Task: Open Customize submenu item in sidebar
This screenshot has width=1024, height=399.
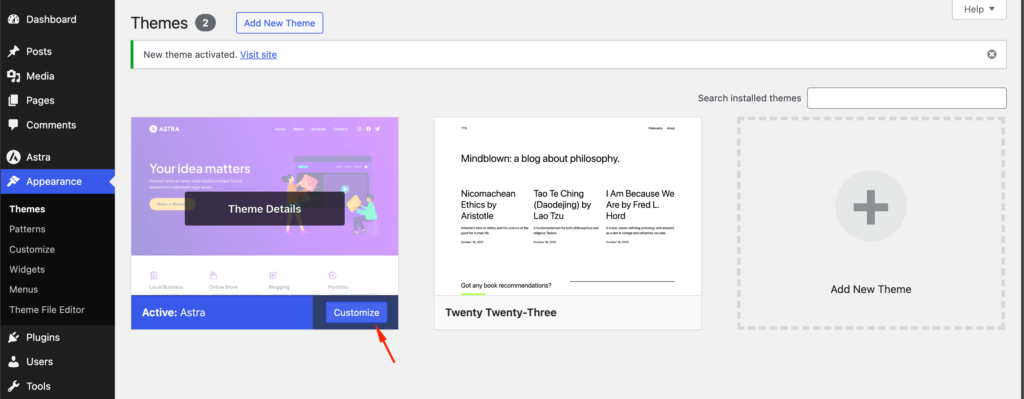Action: tap(32, 249)
